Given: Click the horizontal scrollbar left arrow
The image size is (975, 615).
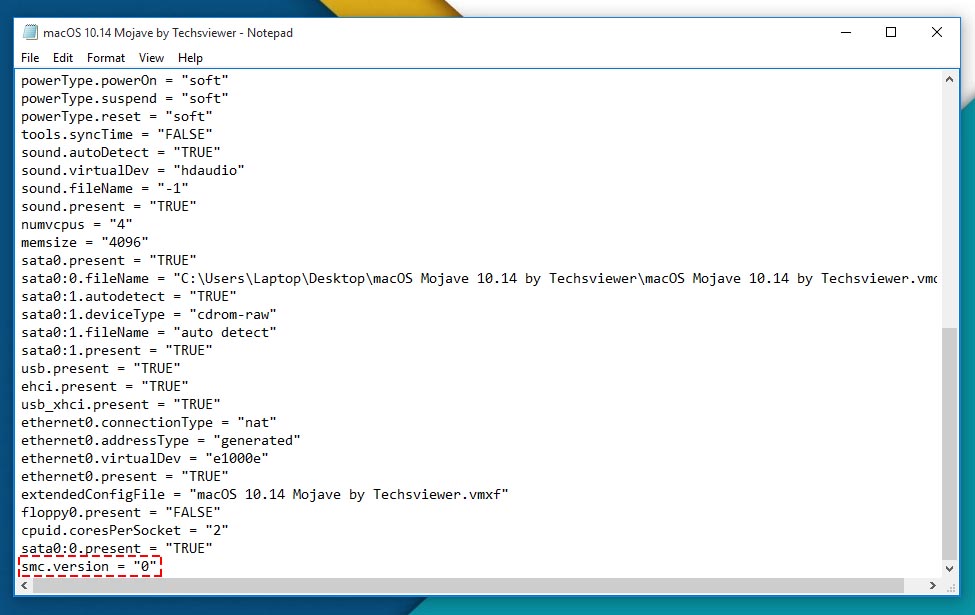Looking at the screenshot, I should [27, 586].
